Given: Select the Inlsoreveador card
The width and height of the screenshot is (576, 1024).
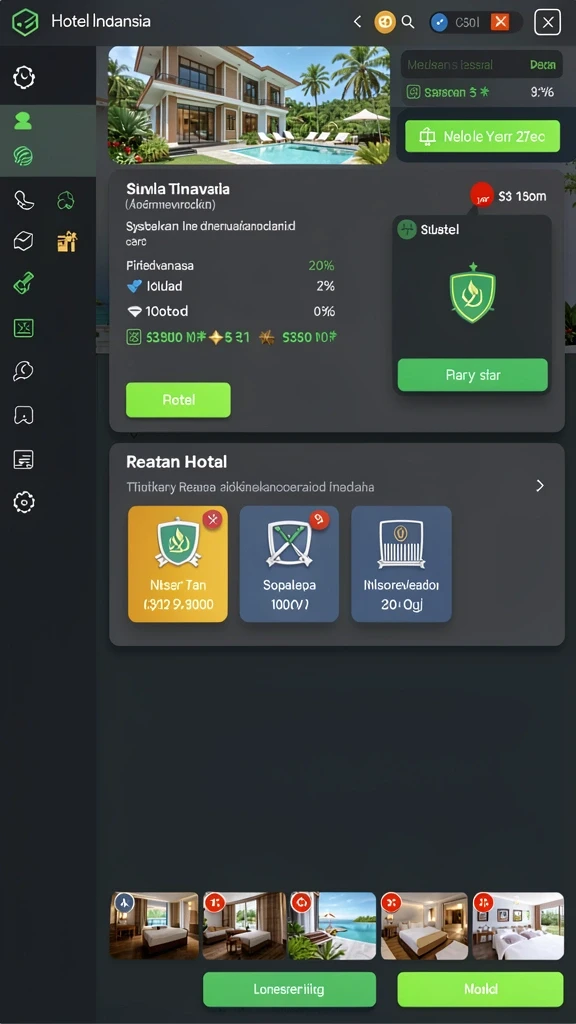Looking at the screenshot, I should click(401, 564).
